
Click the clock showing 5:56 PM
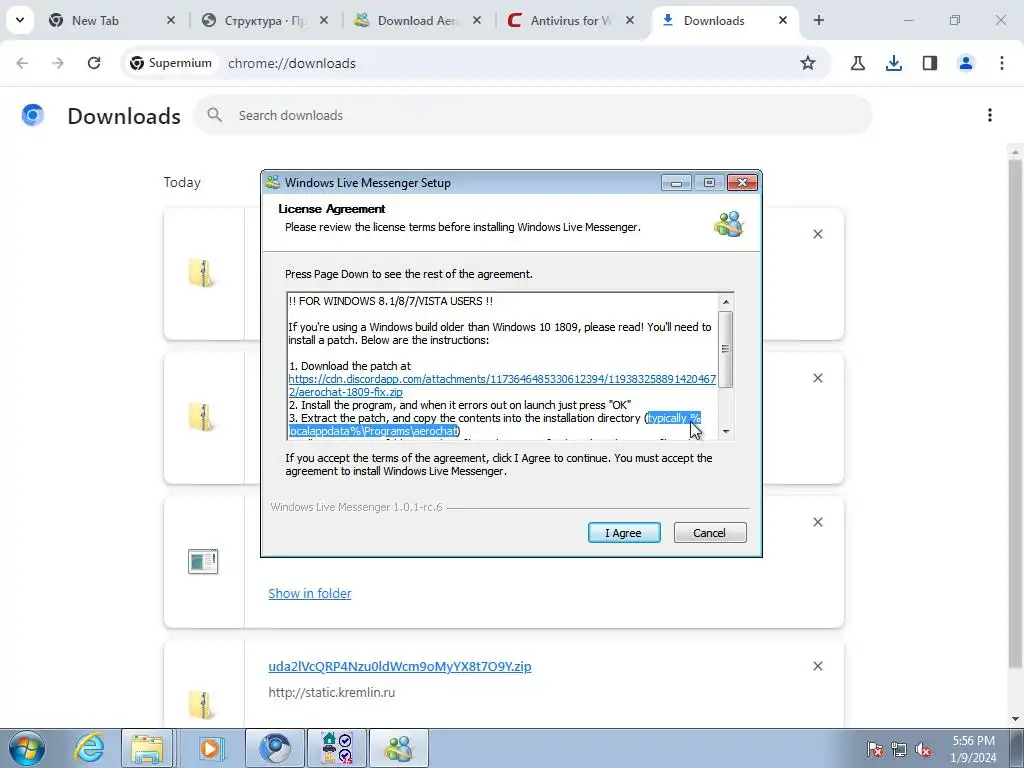[973, 749]
